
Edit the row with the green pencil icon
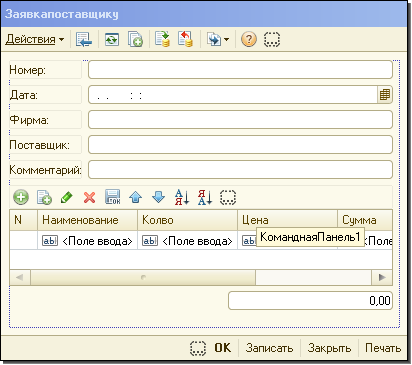pos(67,197)
